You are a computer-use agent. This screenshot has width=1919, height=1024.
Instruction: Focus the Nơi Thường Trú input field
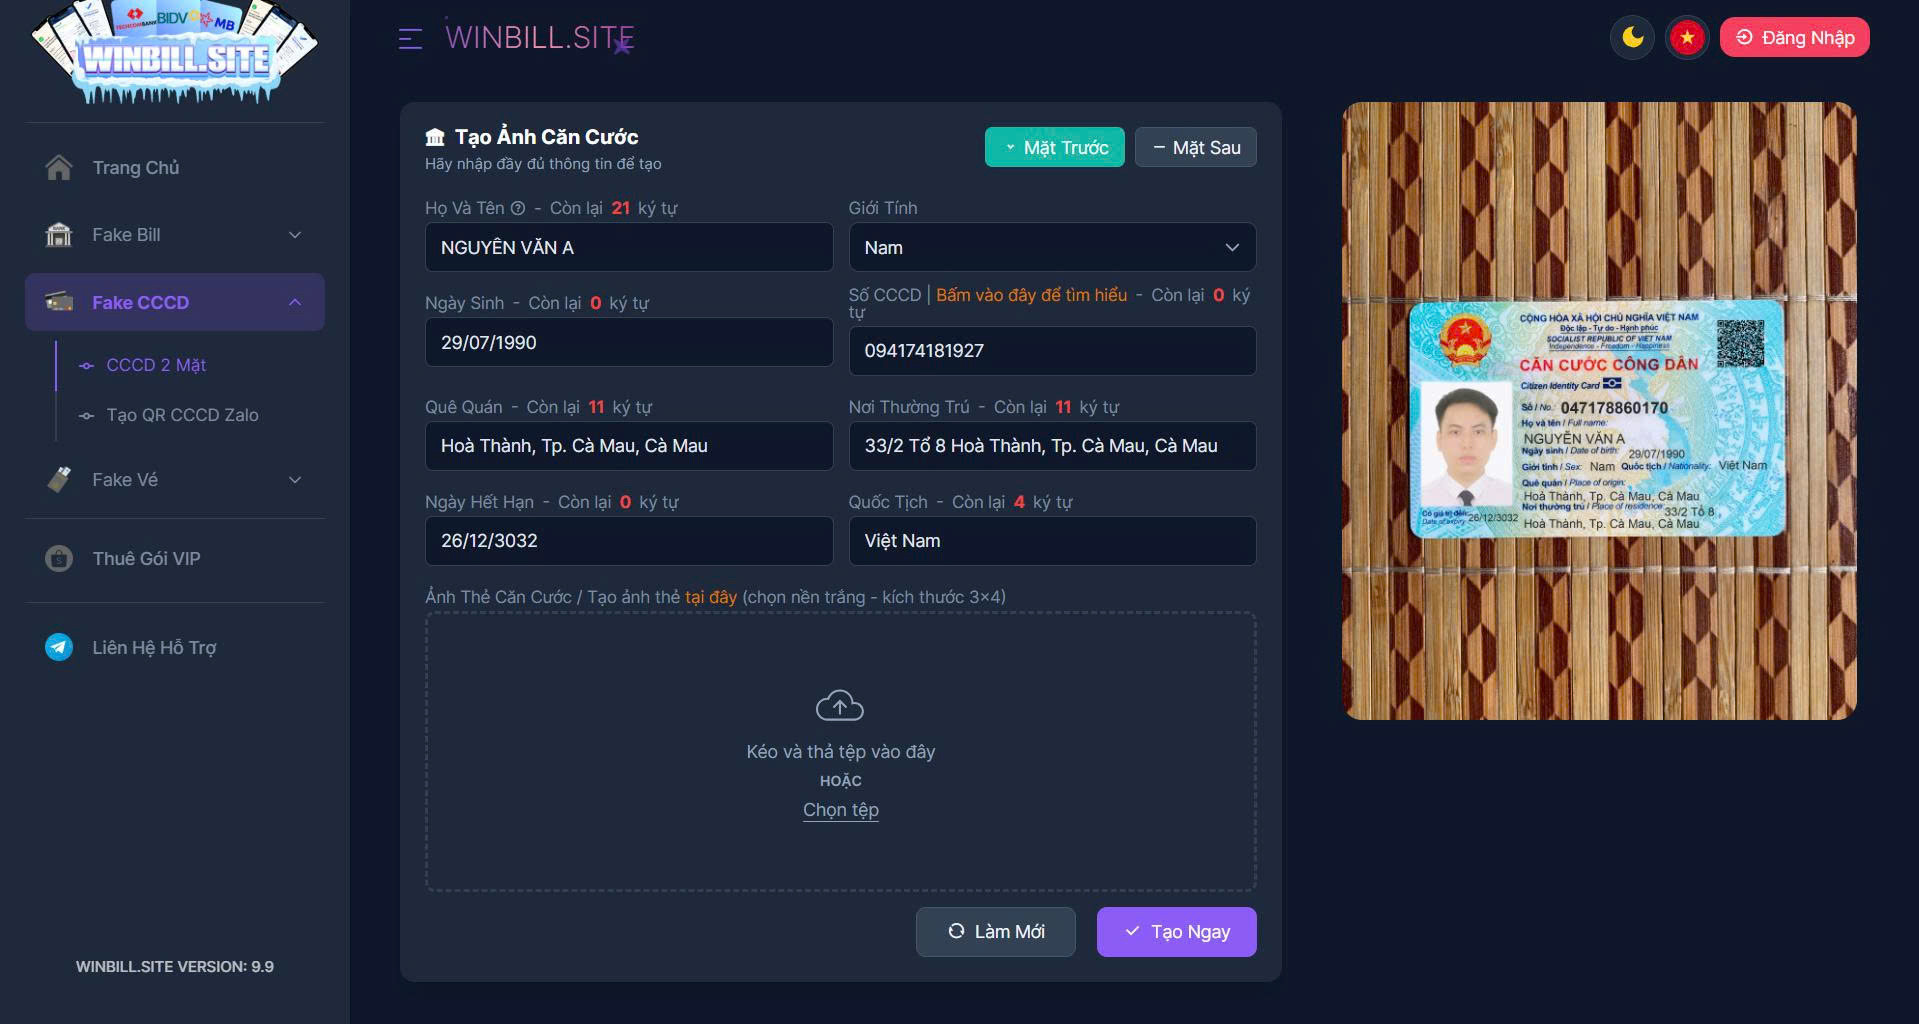[x=1052, y=446]
